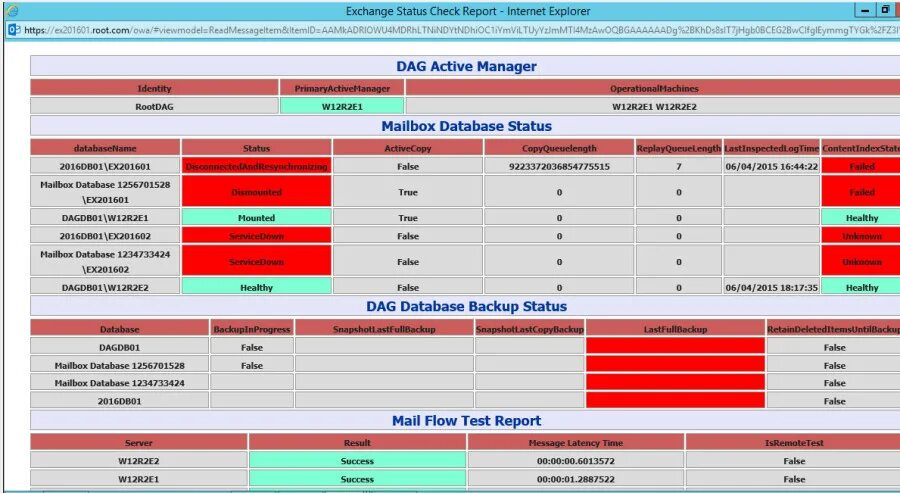
Task: Select the 2016DB01\EX201602 database name
Action: [x=105, y=236]
